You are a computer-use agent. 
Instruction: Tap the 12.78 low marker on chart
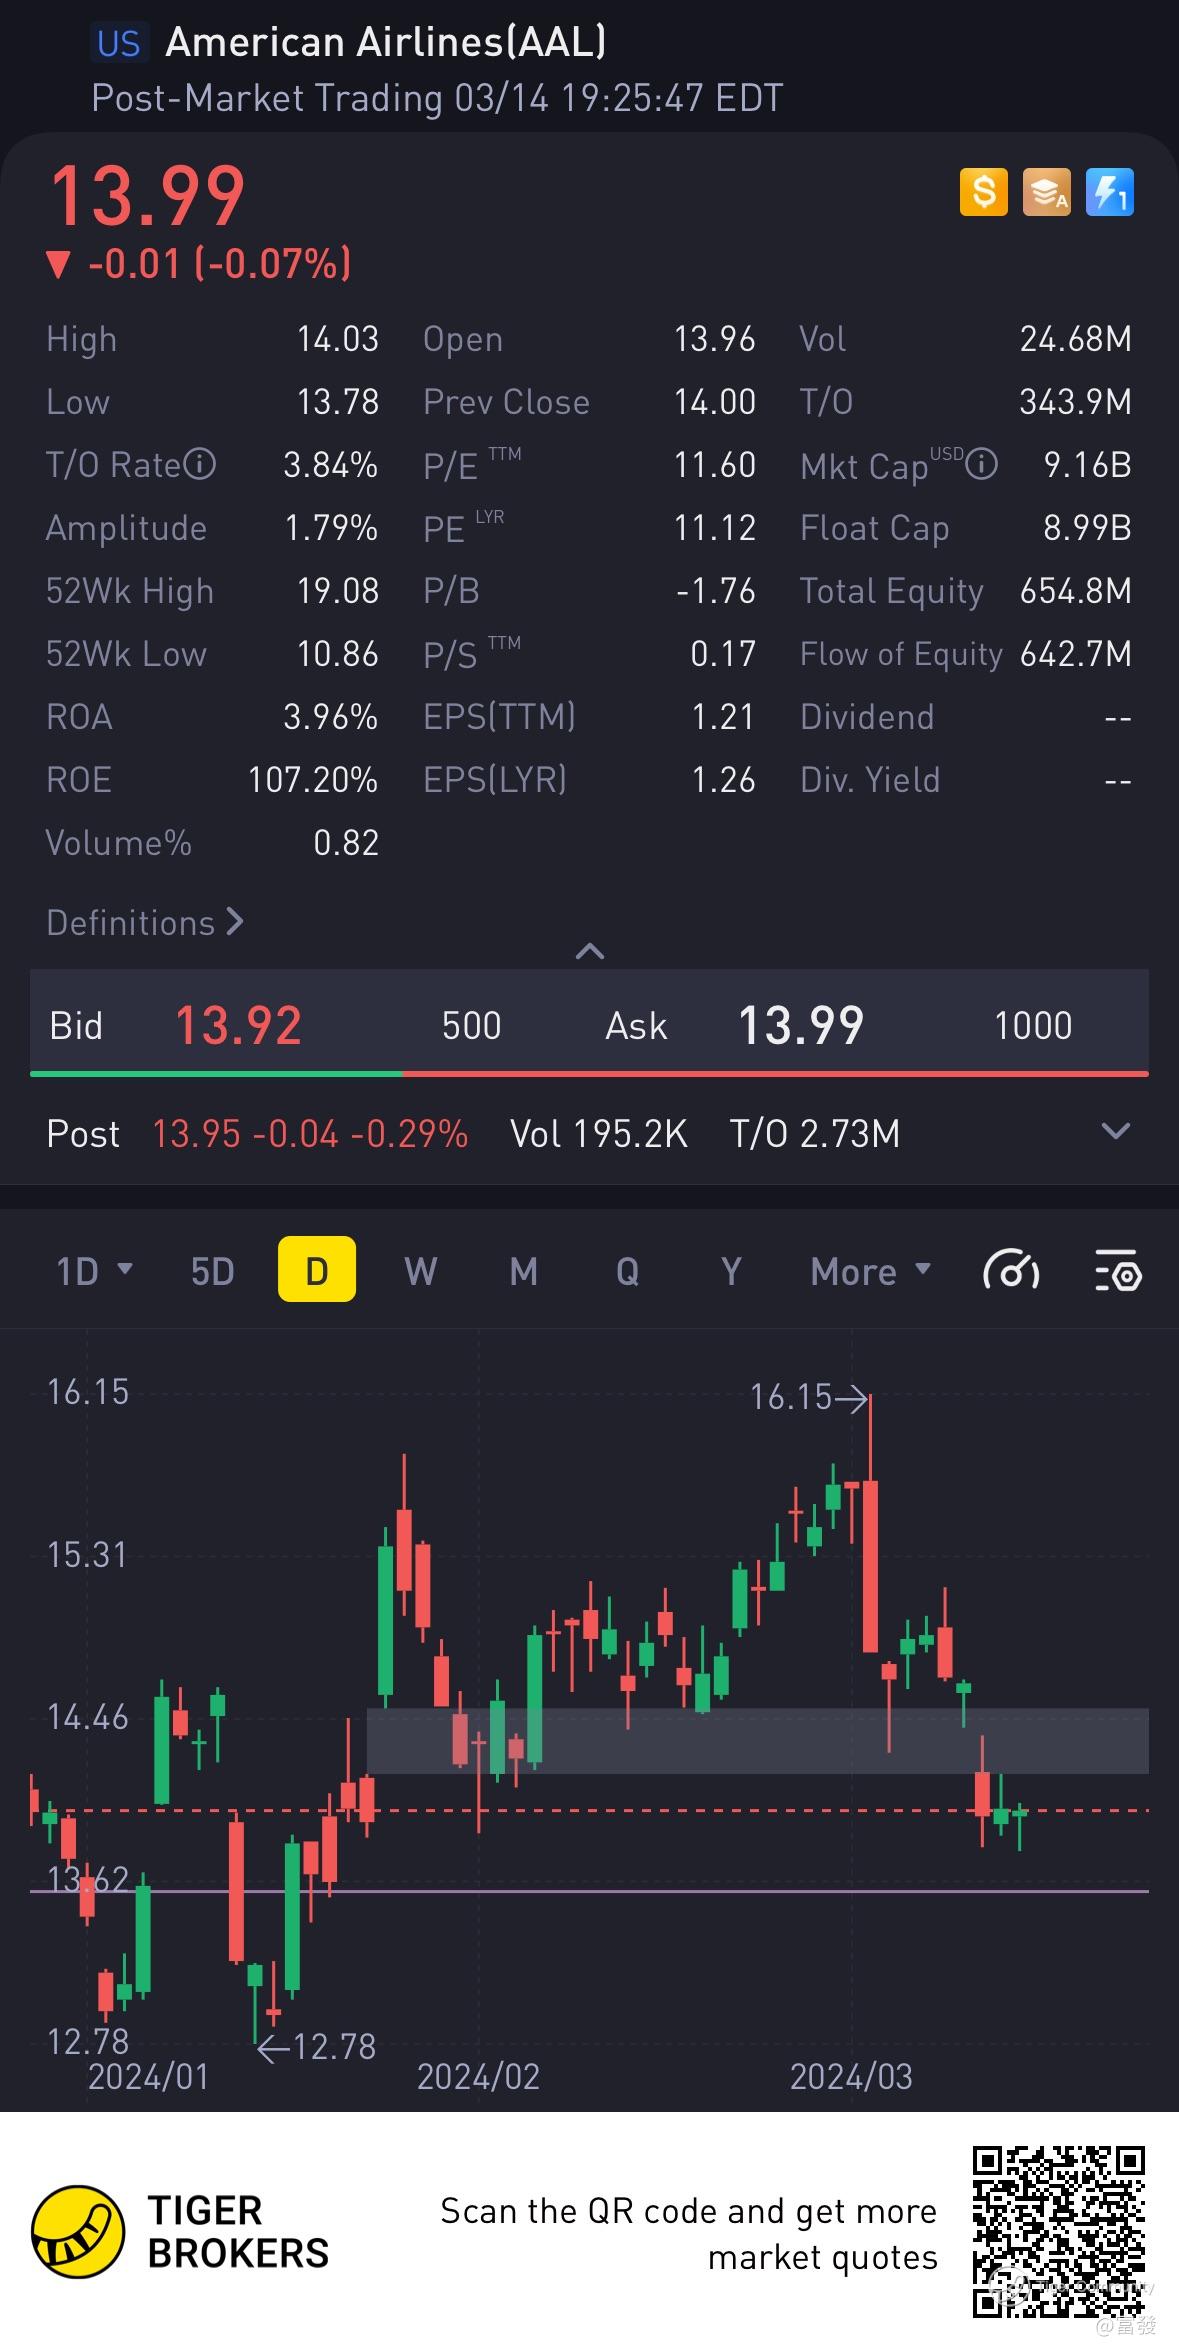click(x=318, y=2046)
